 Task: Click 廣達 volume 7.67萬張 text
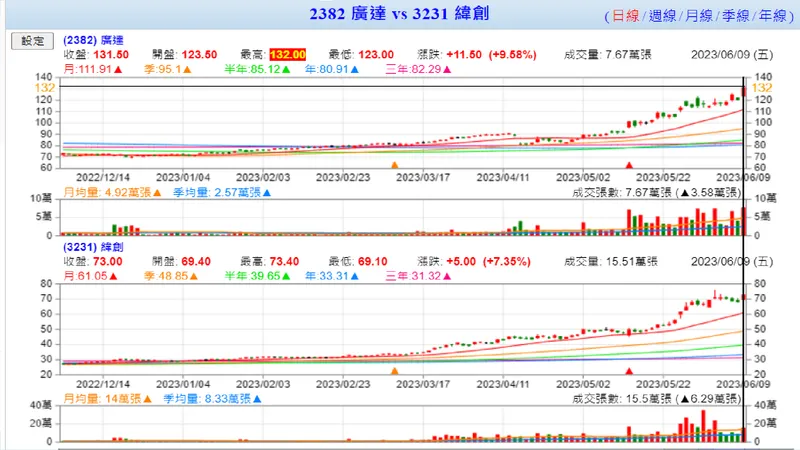coord(608,55)
